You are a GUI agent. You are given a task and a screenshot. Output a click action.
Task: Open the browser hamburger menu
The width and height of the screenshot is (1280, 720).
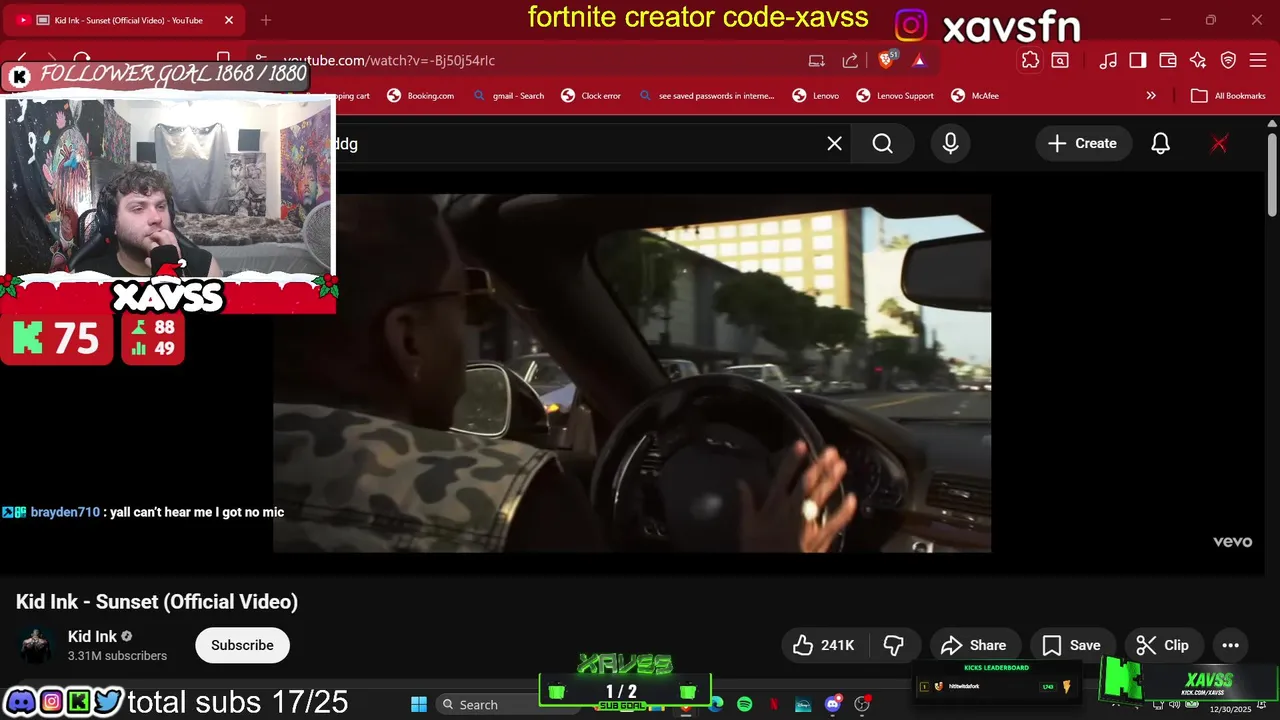coord(1259,60)
